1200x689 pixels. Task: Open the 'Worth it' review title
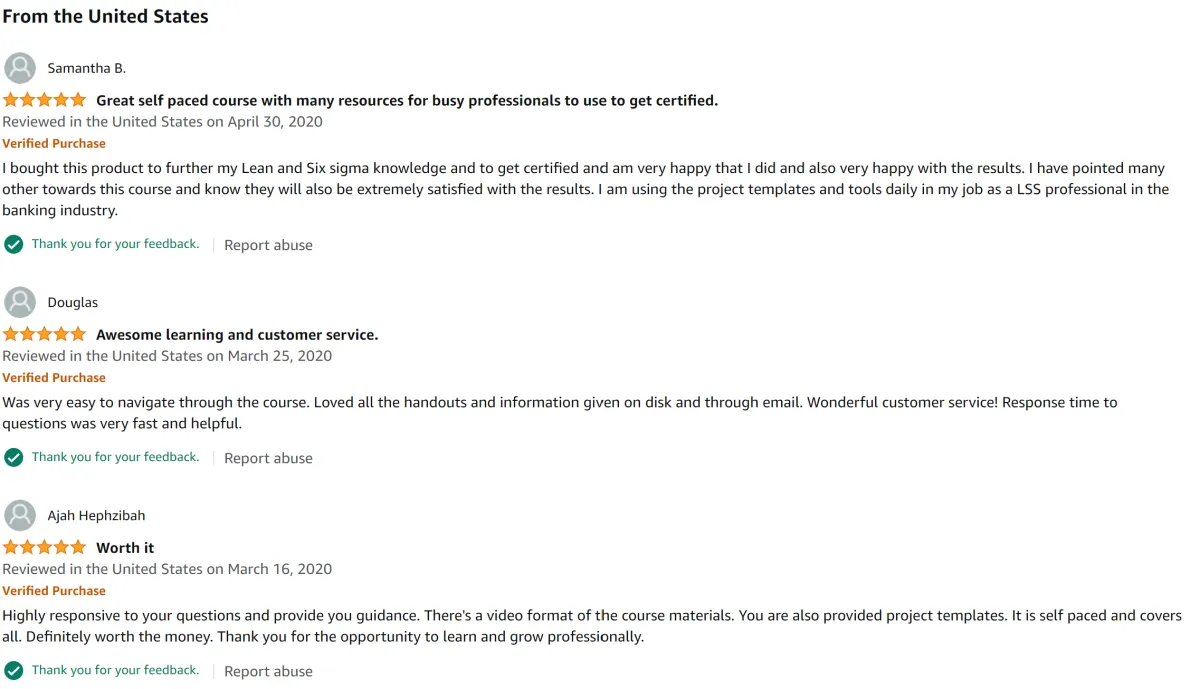point(125,547)
